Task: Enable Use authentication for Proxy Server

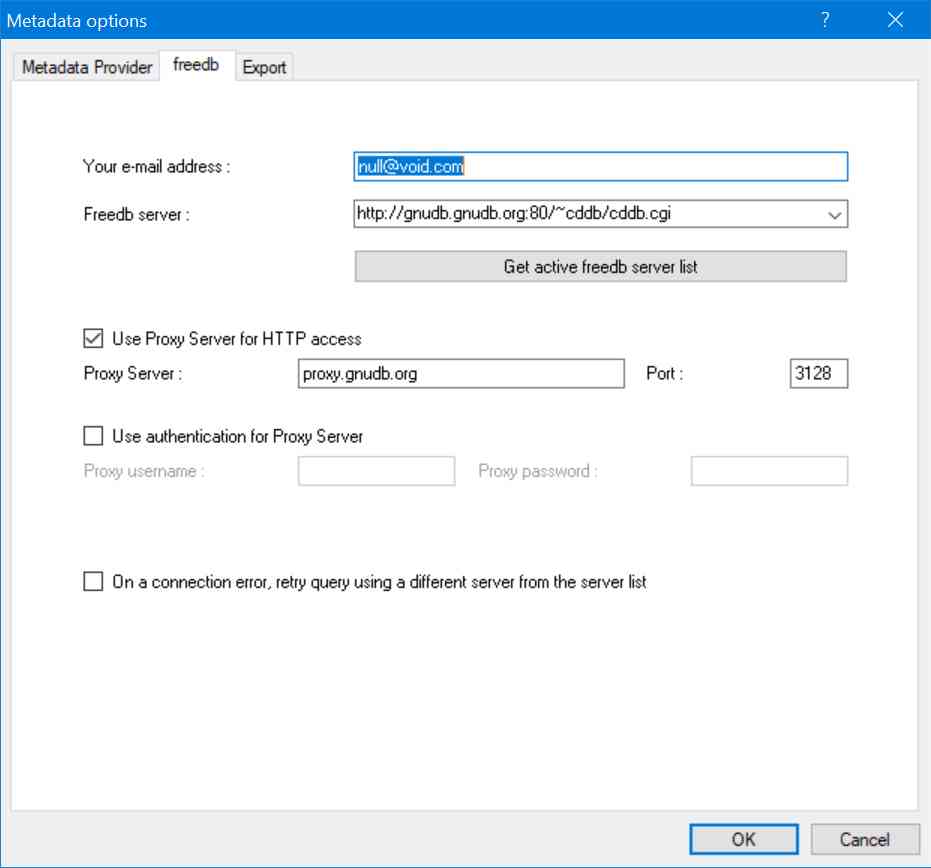Action: tap(93, 436)
